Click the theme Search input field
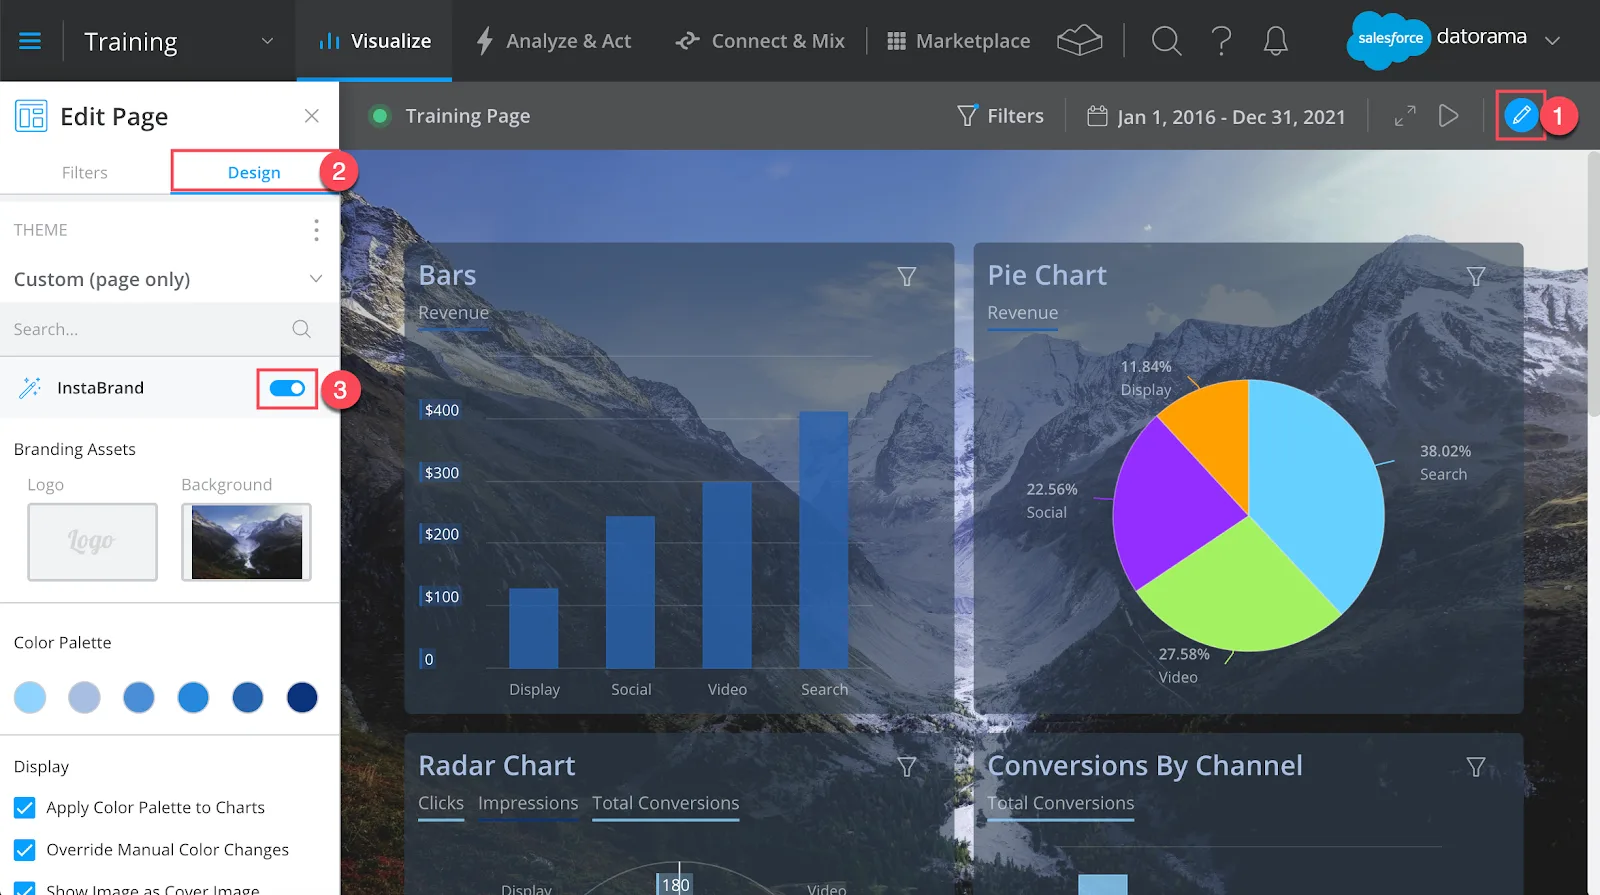The height and width of the screenshot is (895, 1600). [x=169, y=329]
